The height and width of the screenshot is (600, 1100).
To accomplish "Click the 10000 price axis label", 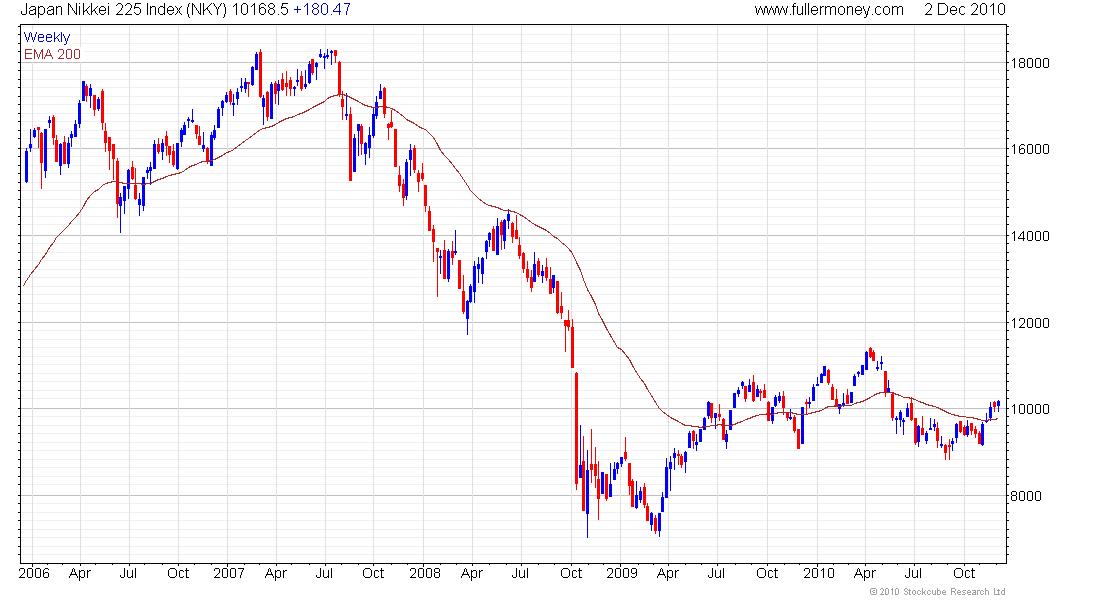I will [1030, 409].
